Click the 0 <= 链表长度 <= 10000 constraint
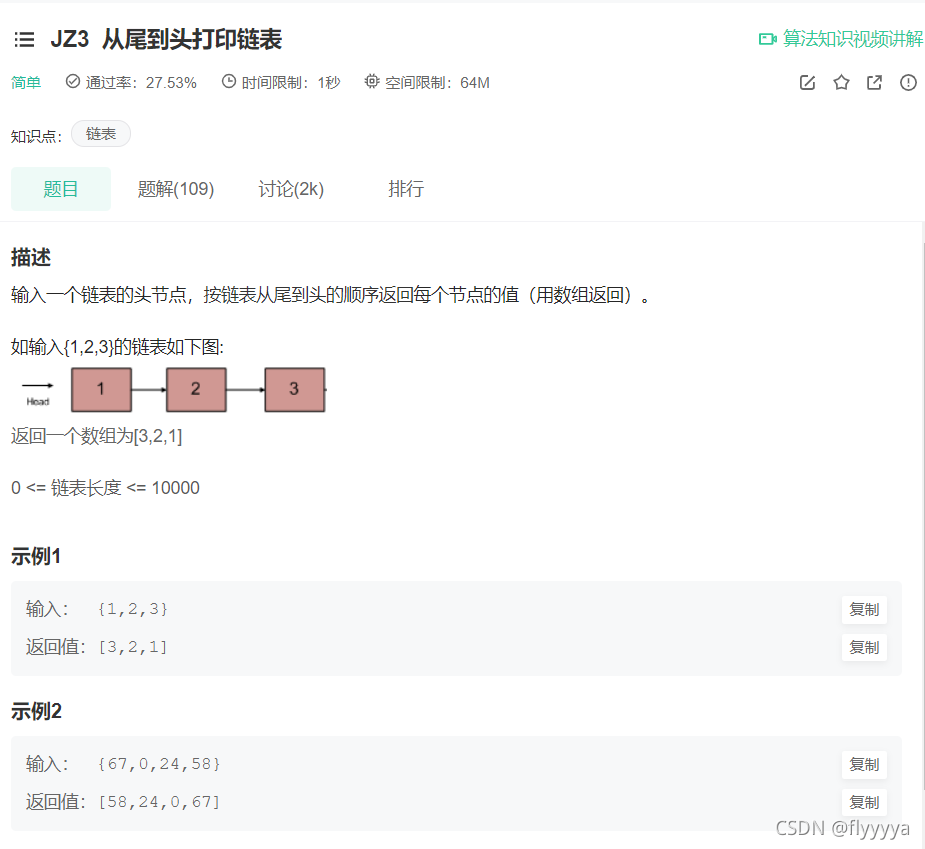The width and height of the screenshot is (925, 849). click(x=106, y=488)
